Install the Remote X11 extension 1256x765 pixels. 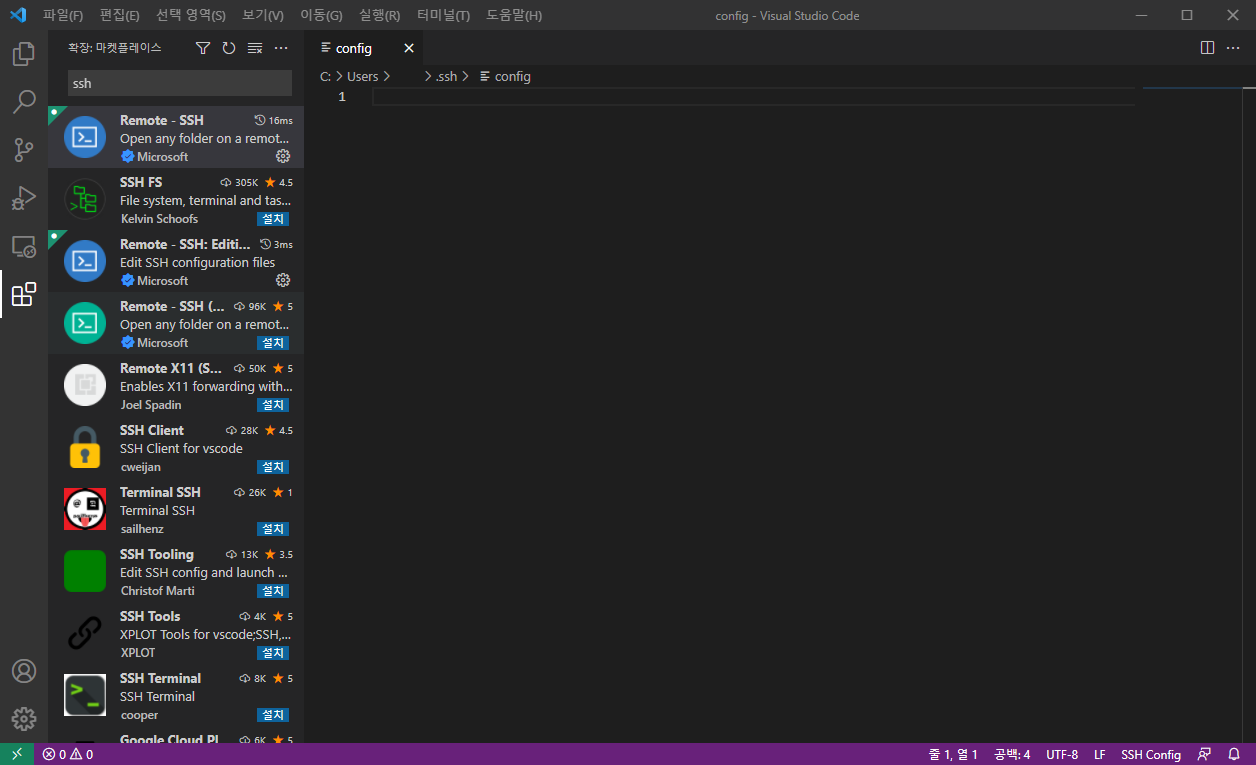click(x=273, y=405)
